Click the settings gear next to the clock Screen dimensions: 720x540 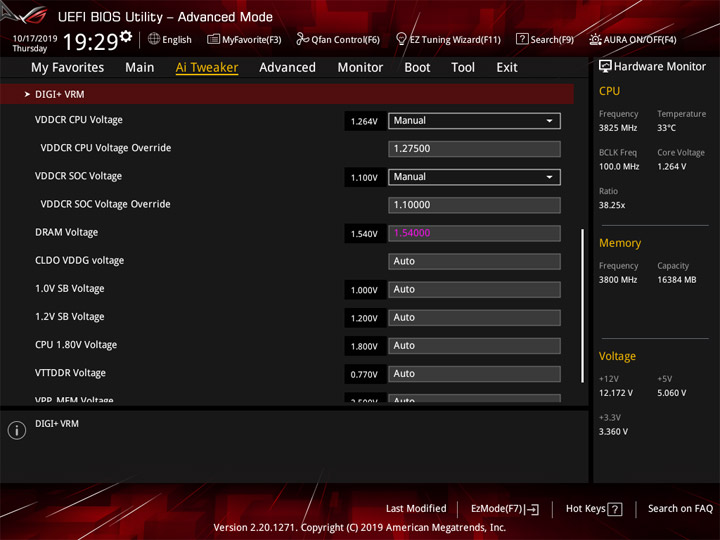click(x=126, y=36)
